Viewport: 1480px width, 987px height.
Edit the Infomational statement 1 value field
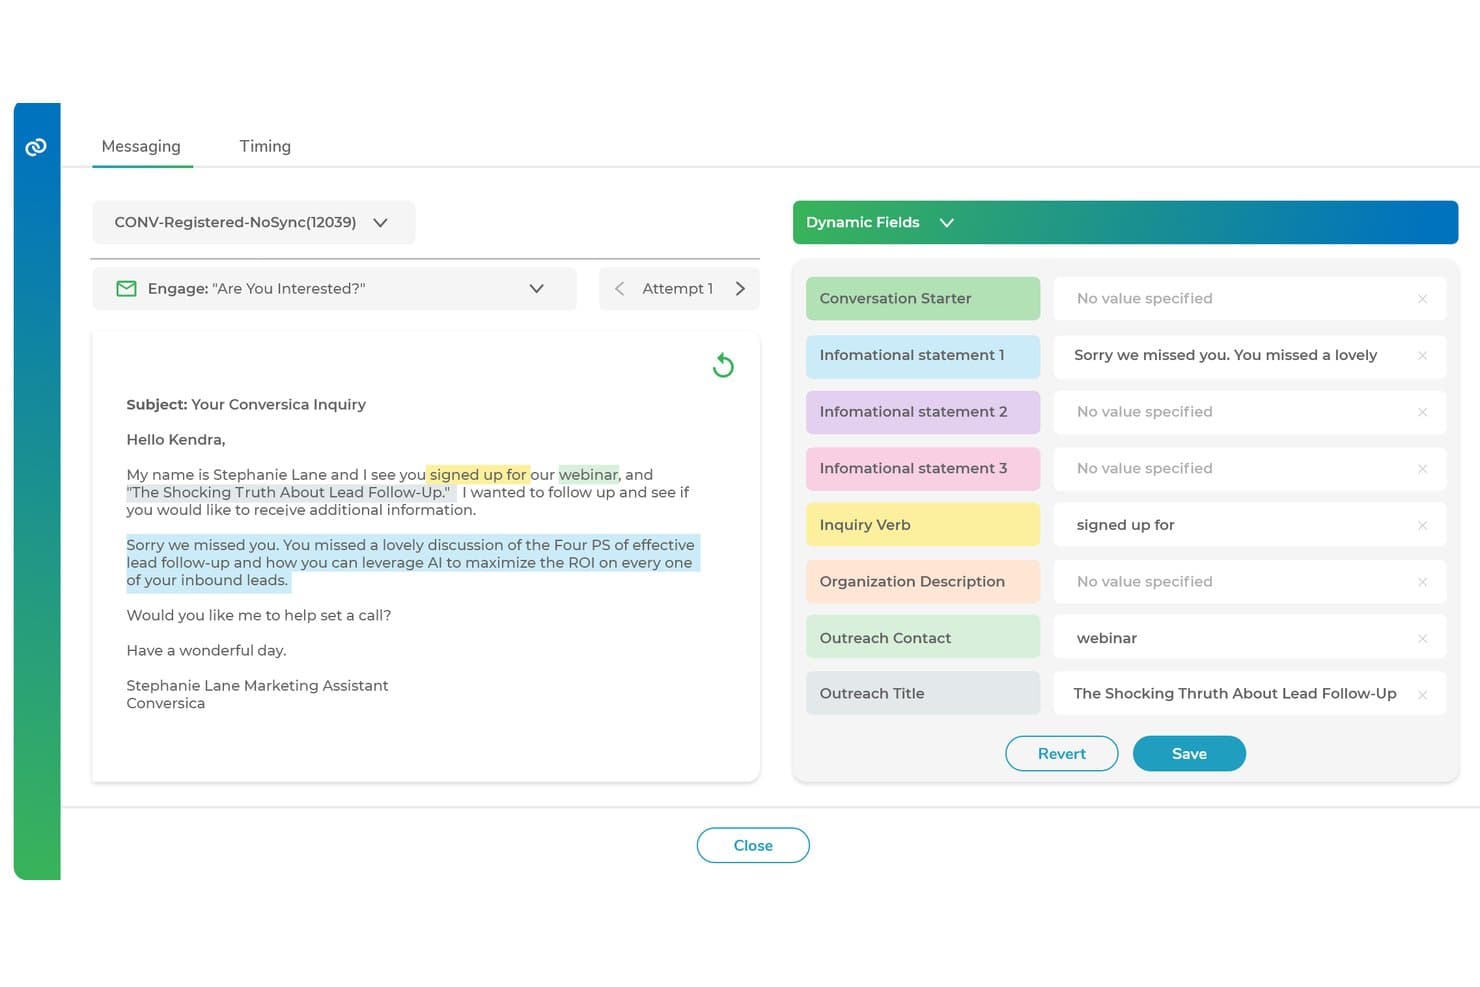pos(1250,356)
